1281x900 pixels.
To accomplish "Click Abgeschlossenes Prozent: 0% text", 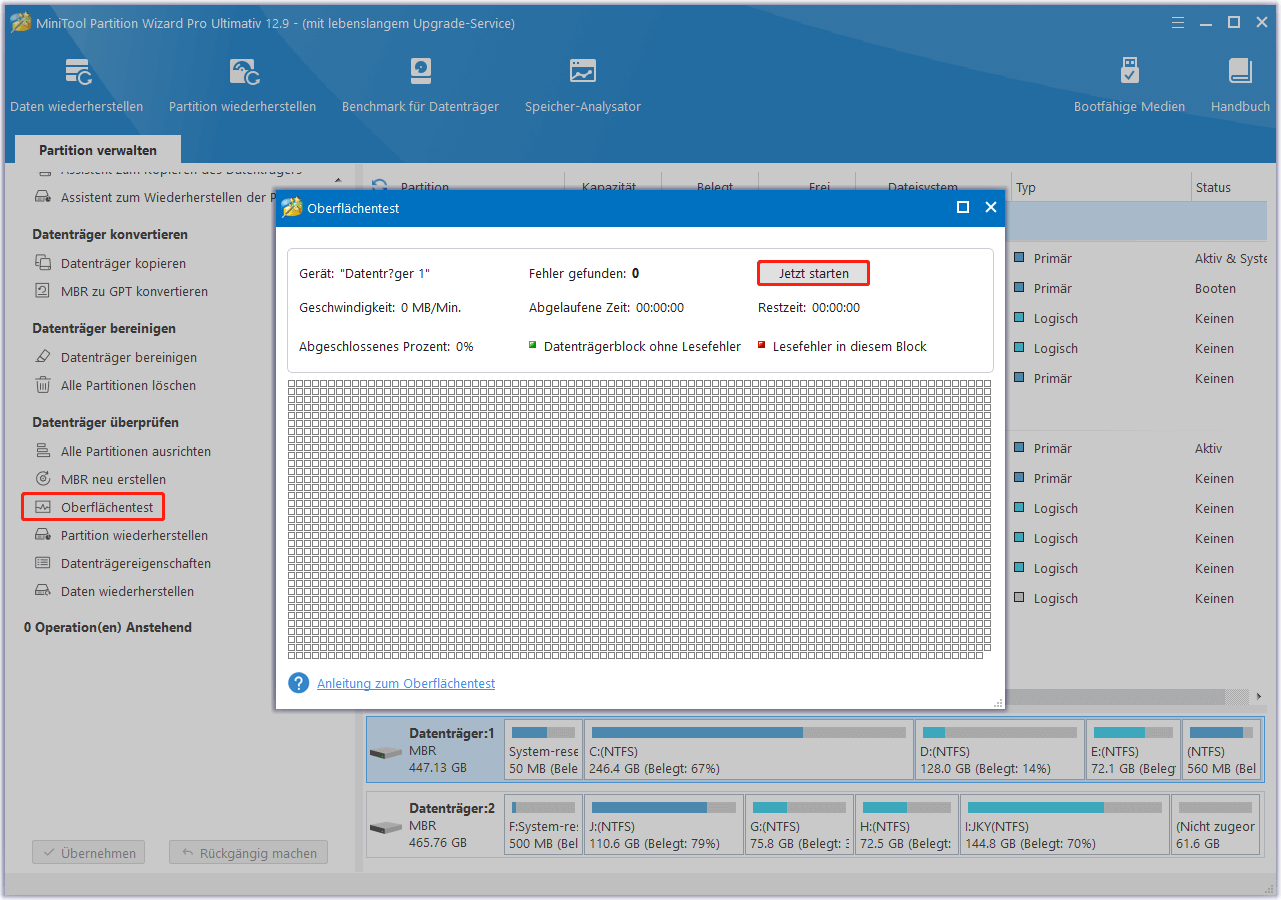I will pos(386,346).
